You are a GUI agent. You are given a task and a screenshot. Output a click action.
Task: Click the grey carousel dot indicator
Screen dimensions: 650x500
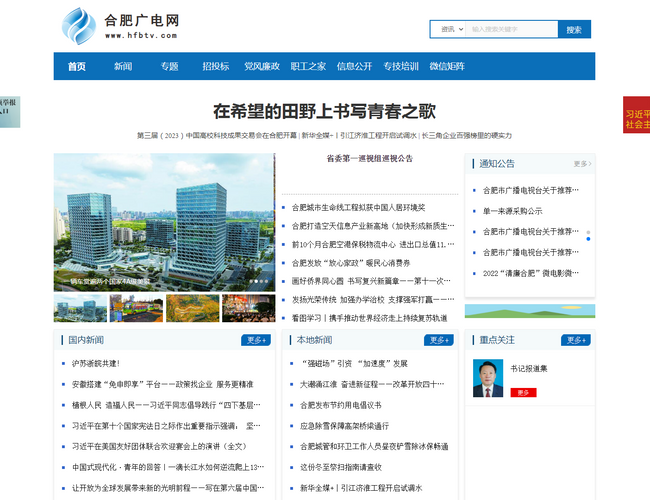[x=588, y=232]
